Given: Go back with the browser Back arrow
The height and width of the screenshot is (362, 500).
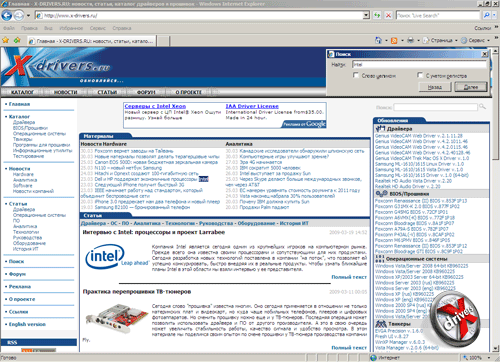Looking at the screenshot, I should point(7,15).
